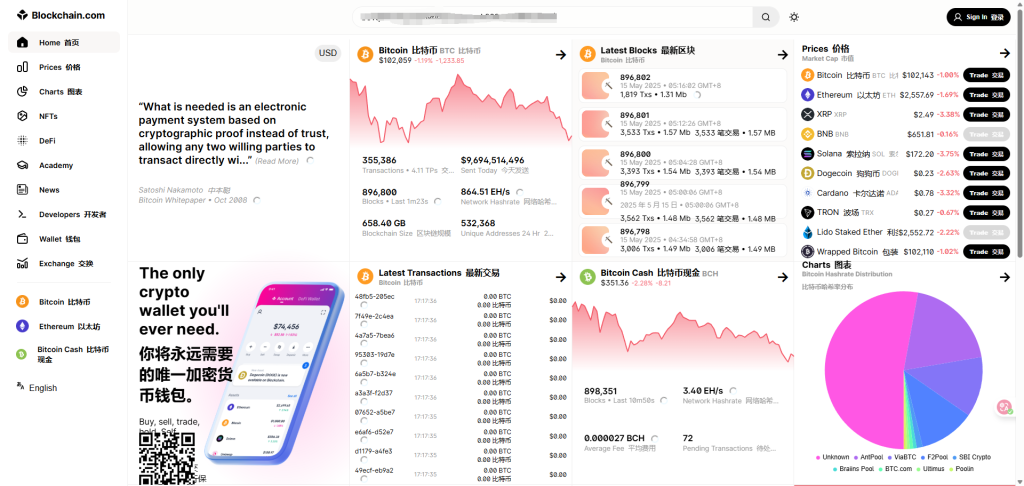Image resolution: width=1024 pixels, height=486 pixels.
Task: Open Bitcoin Cash panel arrow
Action: click(783, 278)
